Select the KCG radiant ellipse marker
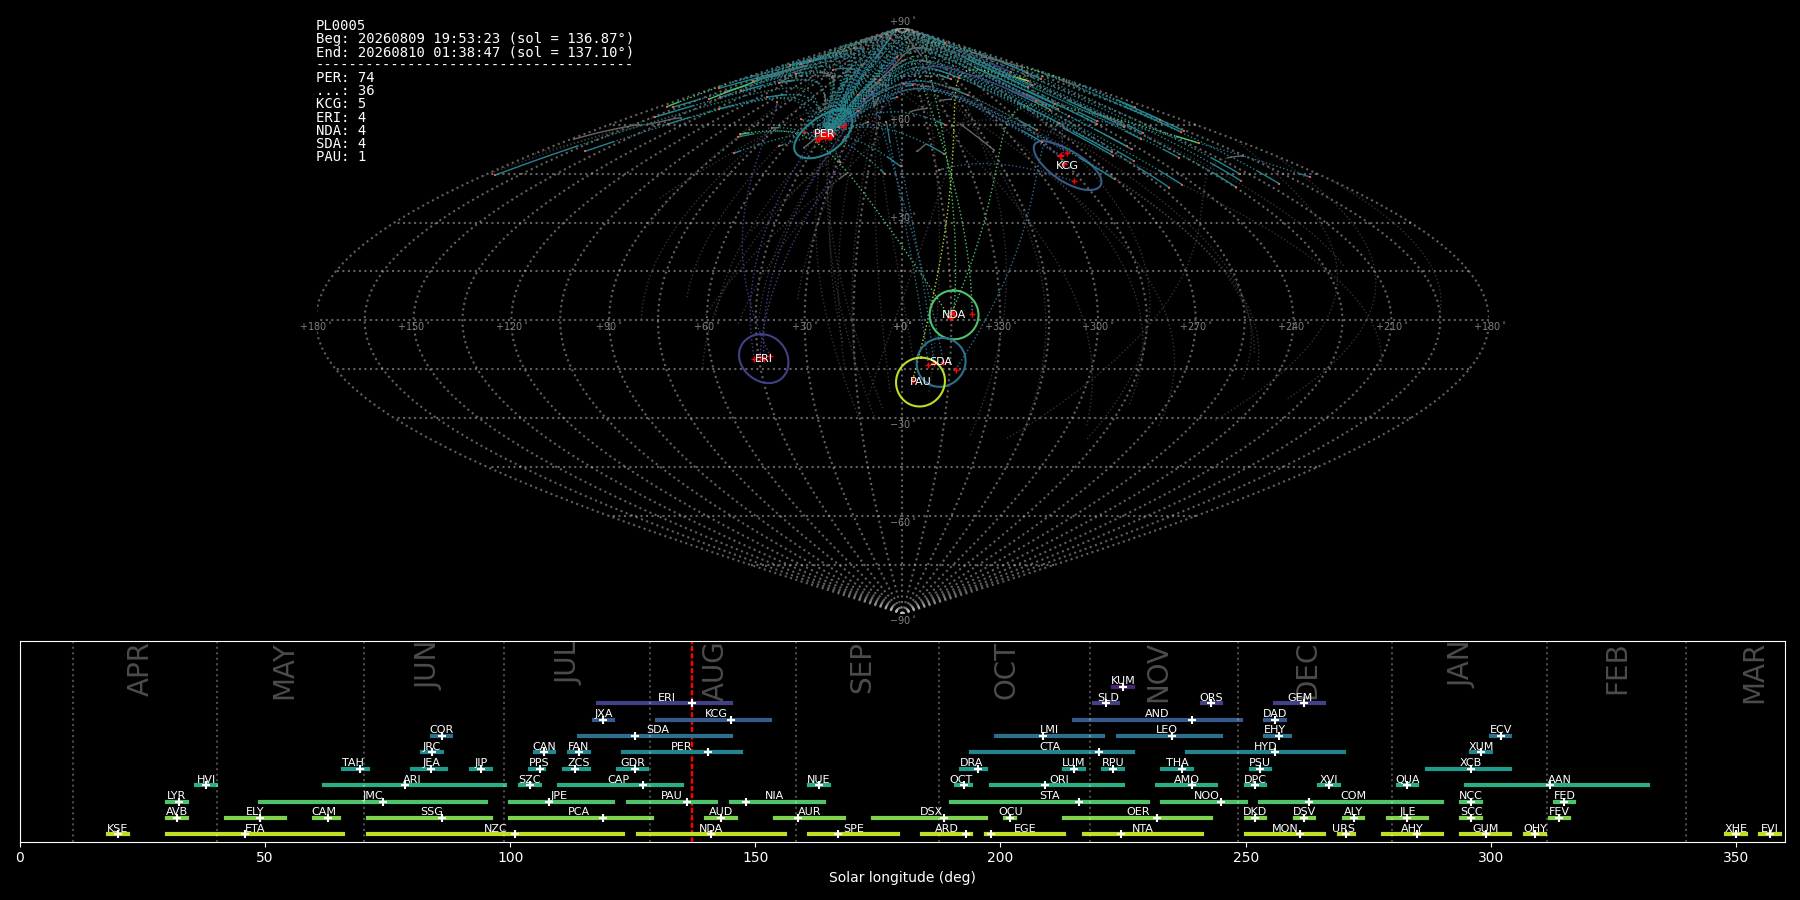 tap(1067, 165)
